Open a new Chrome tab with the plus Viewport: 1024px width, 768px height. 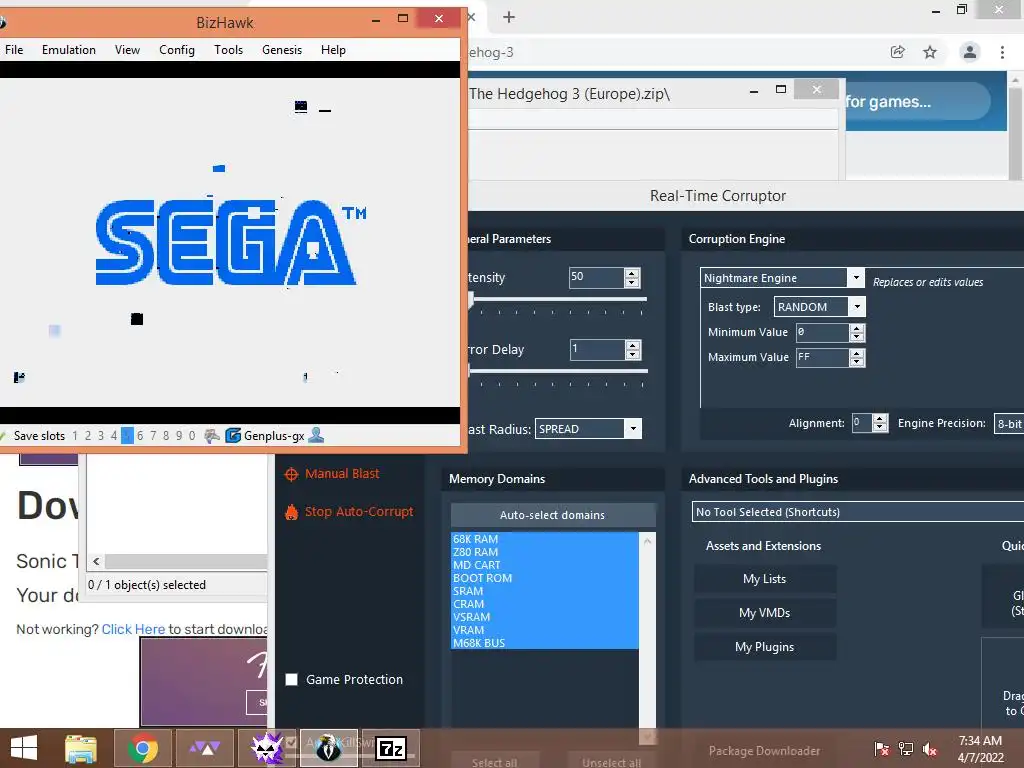pyautogui.click(x=509, y=18)
